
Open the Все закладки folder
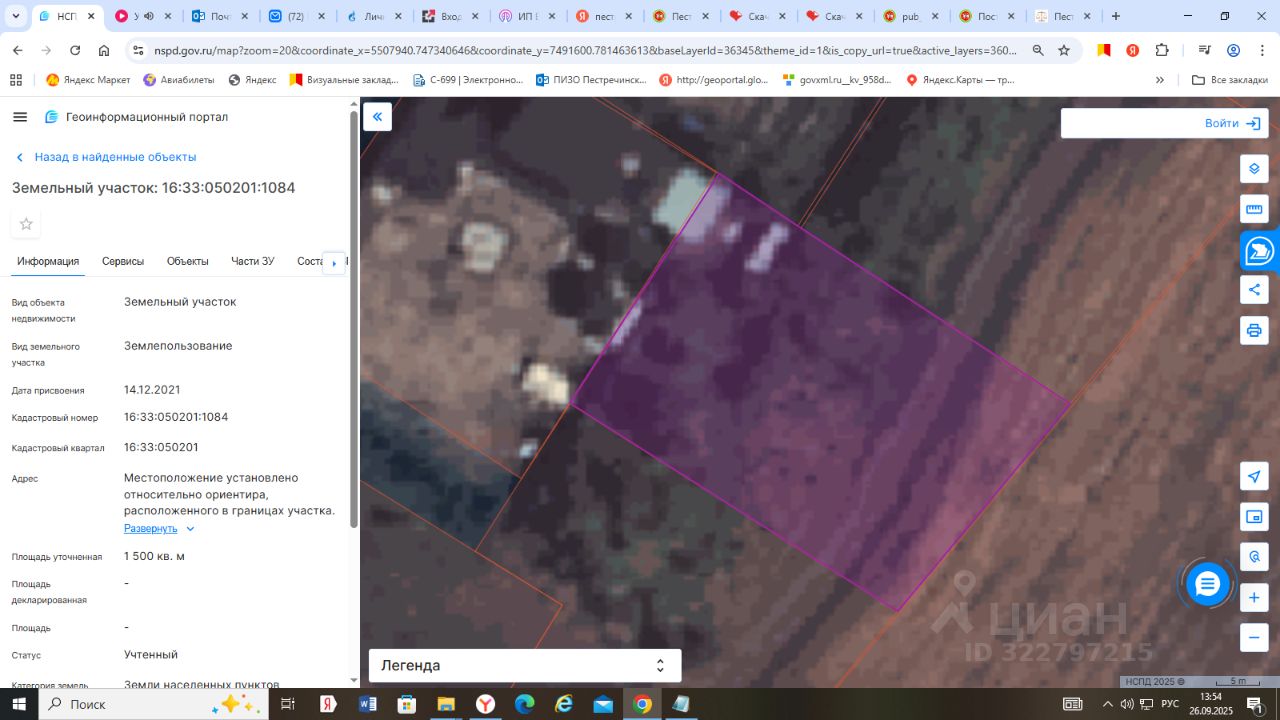tap(1230, 80)
